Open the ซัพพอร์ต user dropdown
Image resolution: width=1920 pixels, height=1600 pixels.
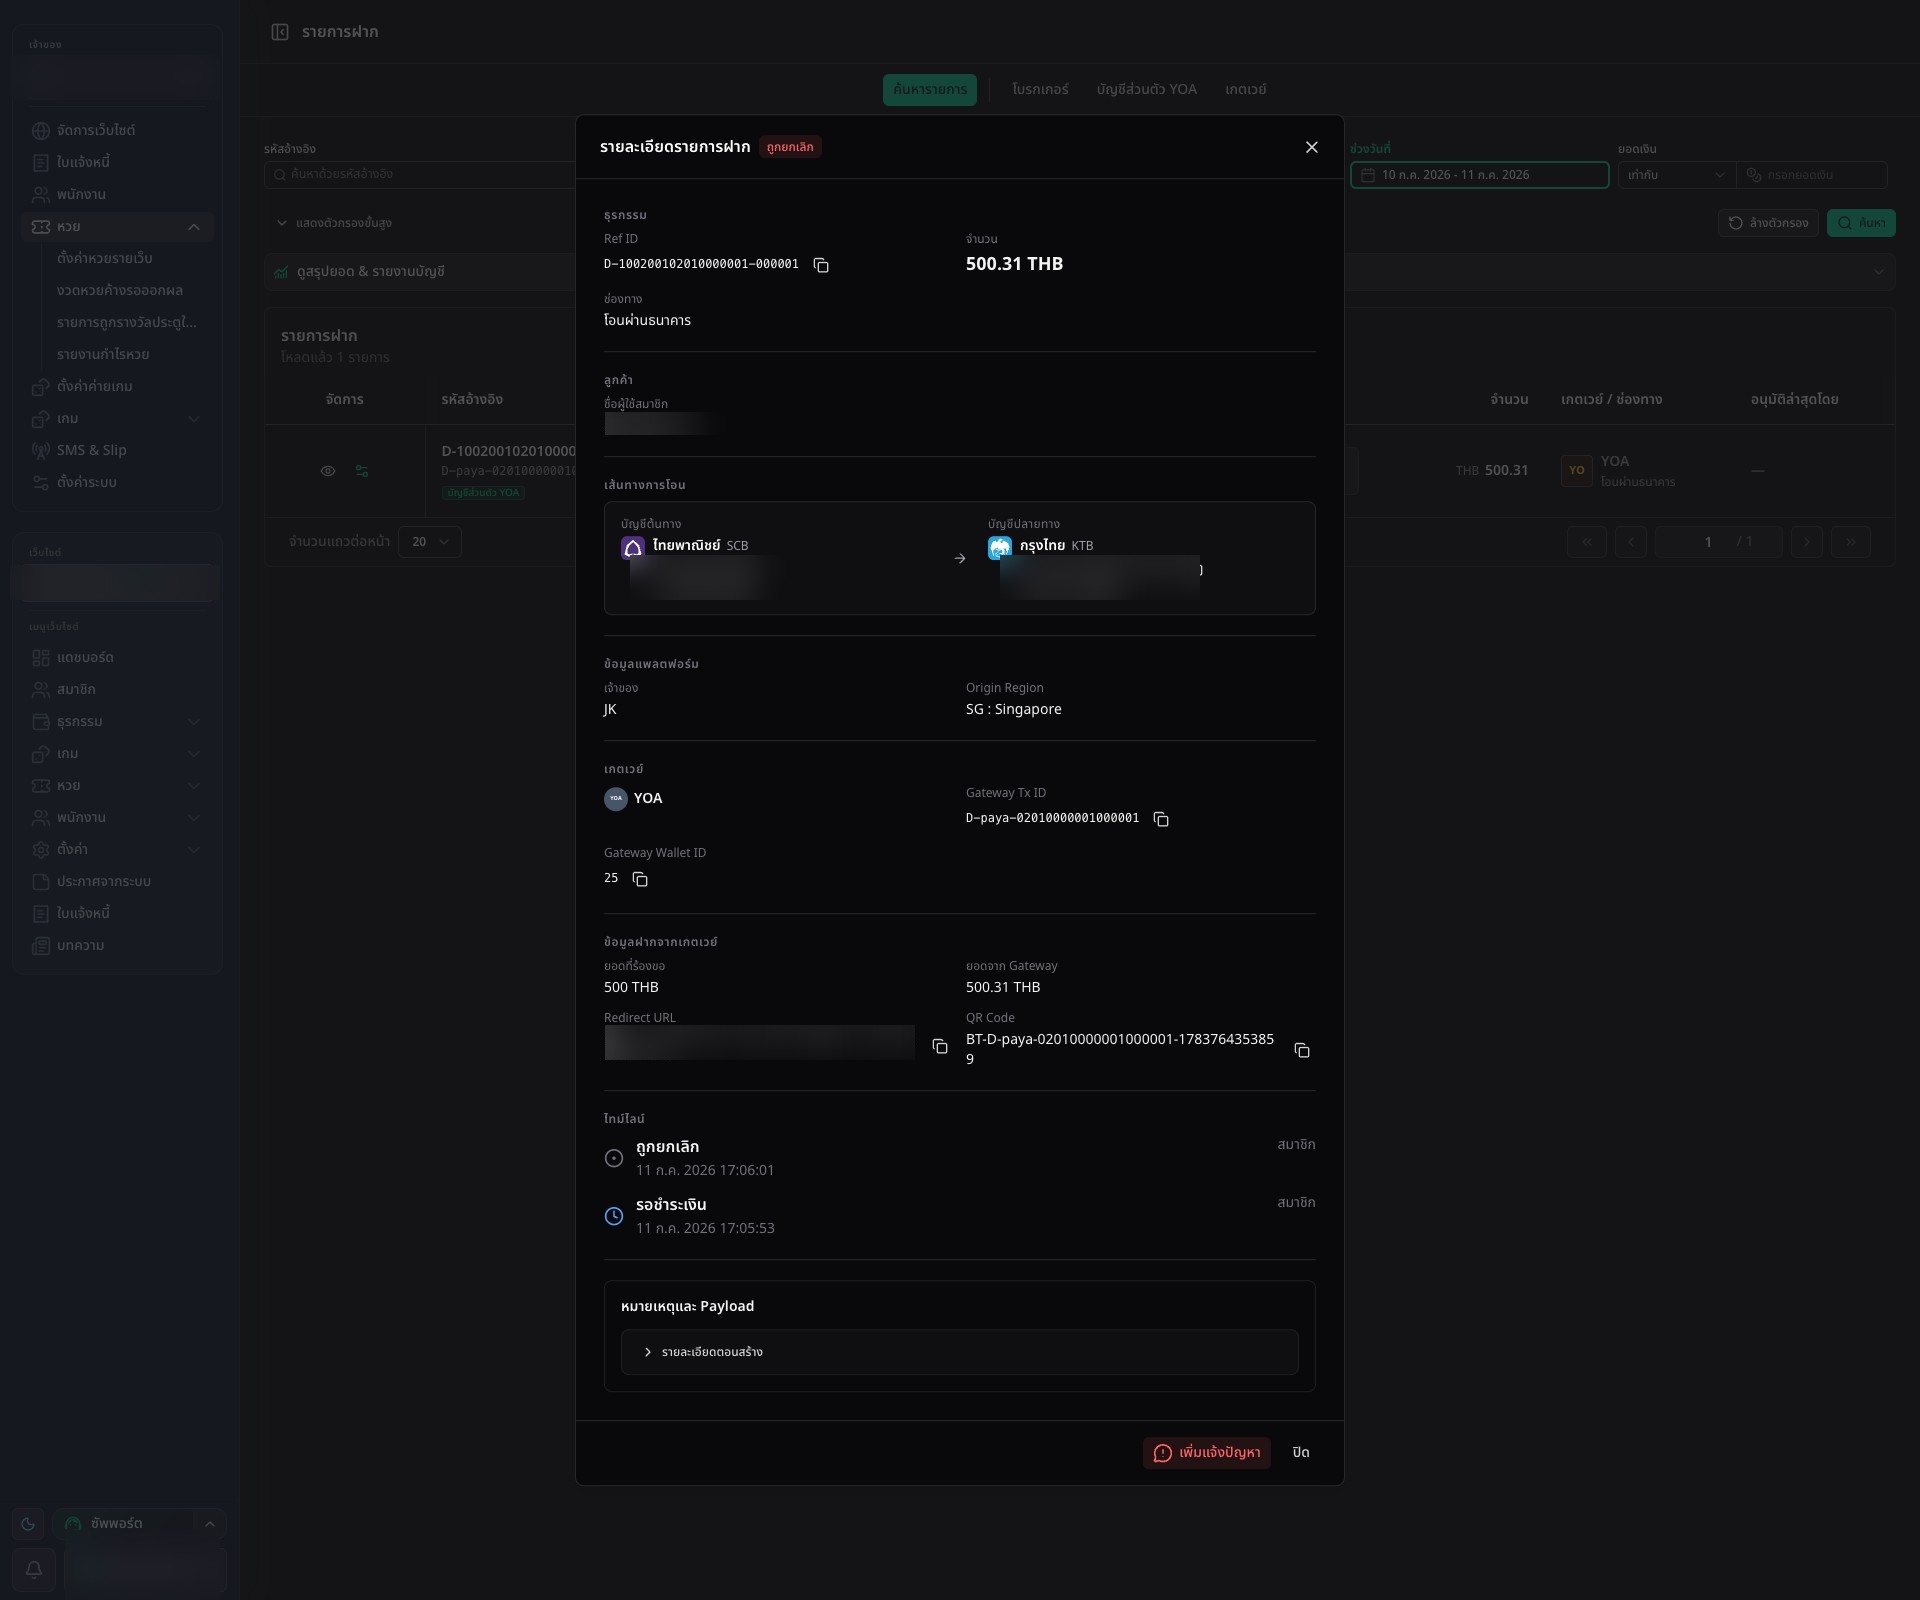tap(139, 1524)
